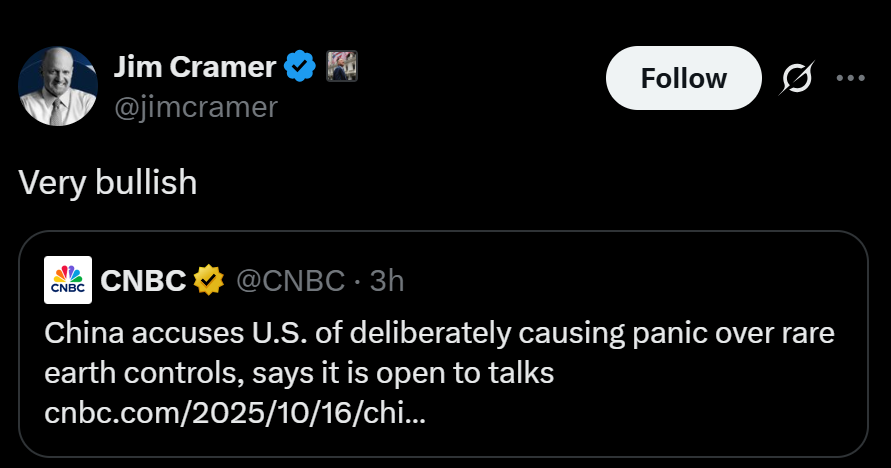Click the 3h timestamp on quoted post

[387, 281]
